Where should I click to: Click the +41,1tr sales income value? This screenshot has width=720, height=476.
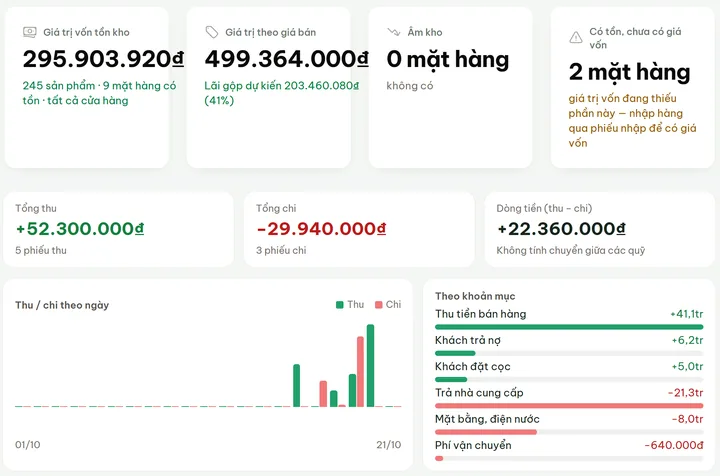pos(687,314)
